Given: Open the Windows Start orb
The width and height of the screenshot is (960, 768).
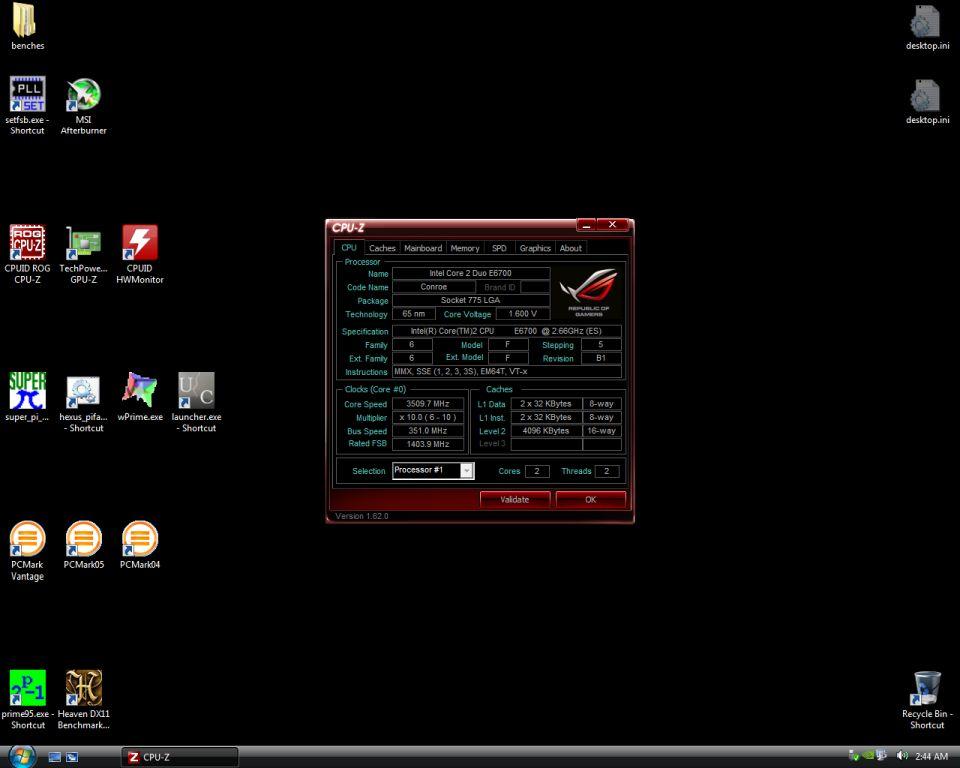Looking at the screenshot, I should pos(22,756).
